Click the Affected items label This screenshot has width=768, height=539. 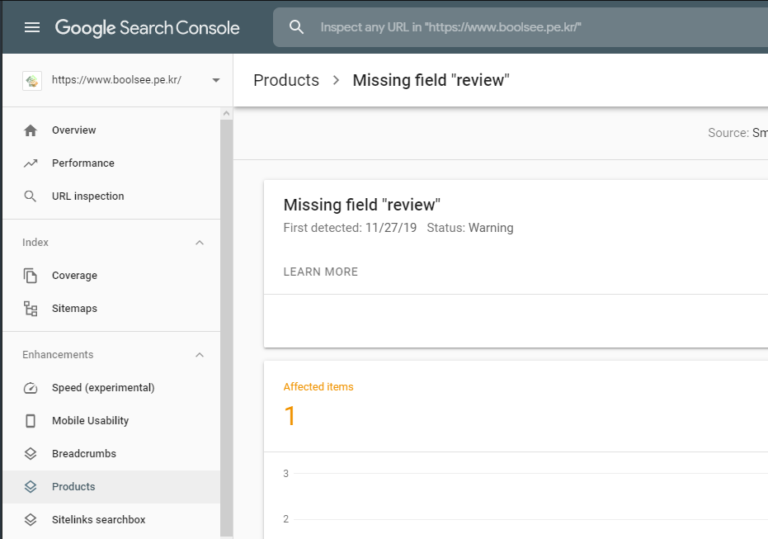318,387
